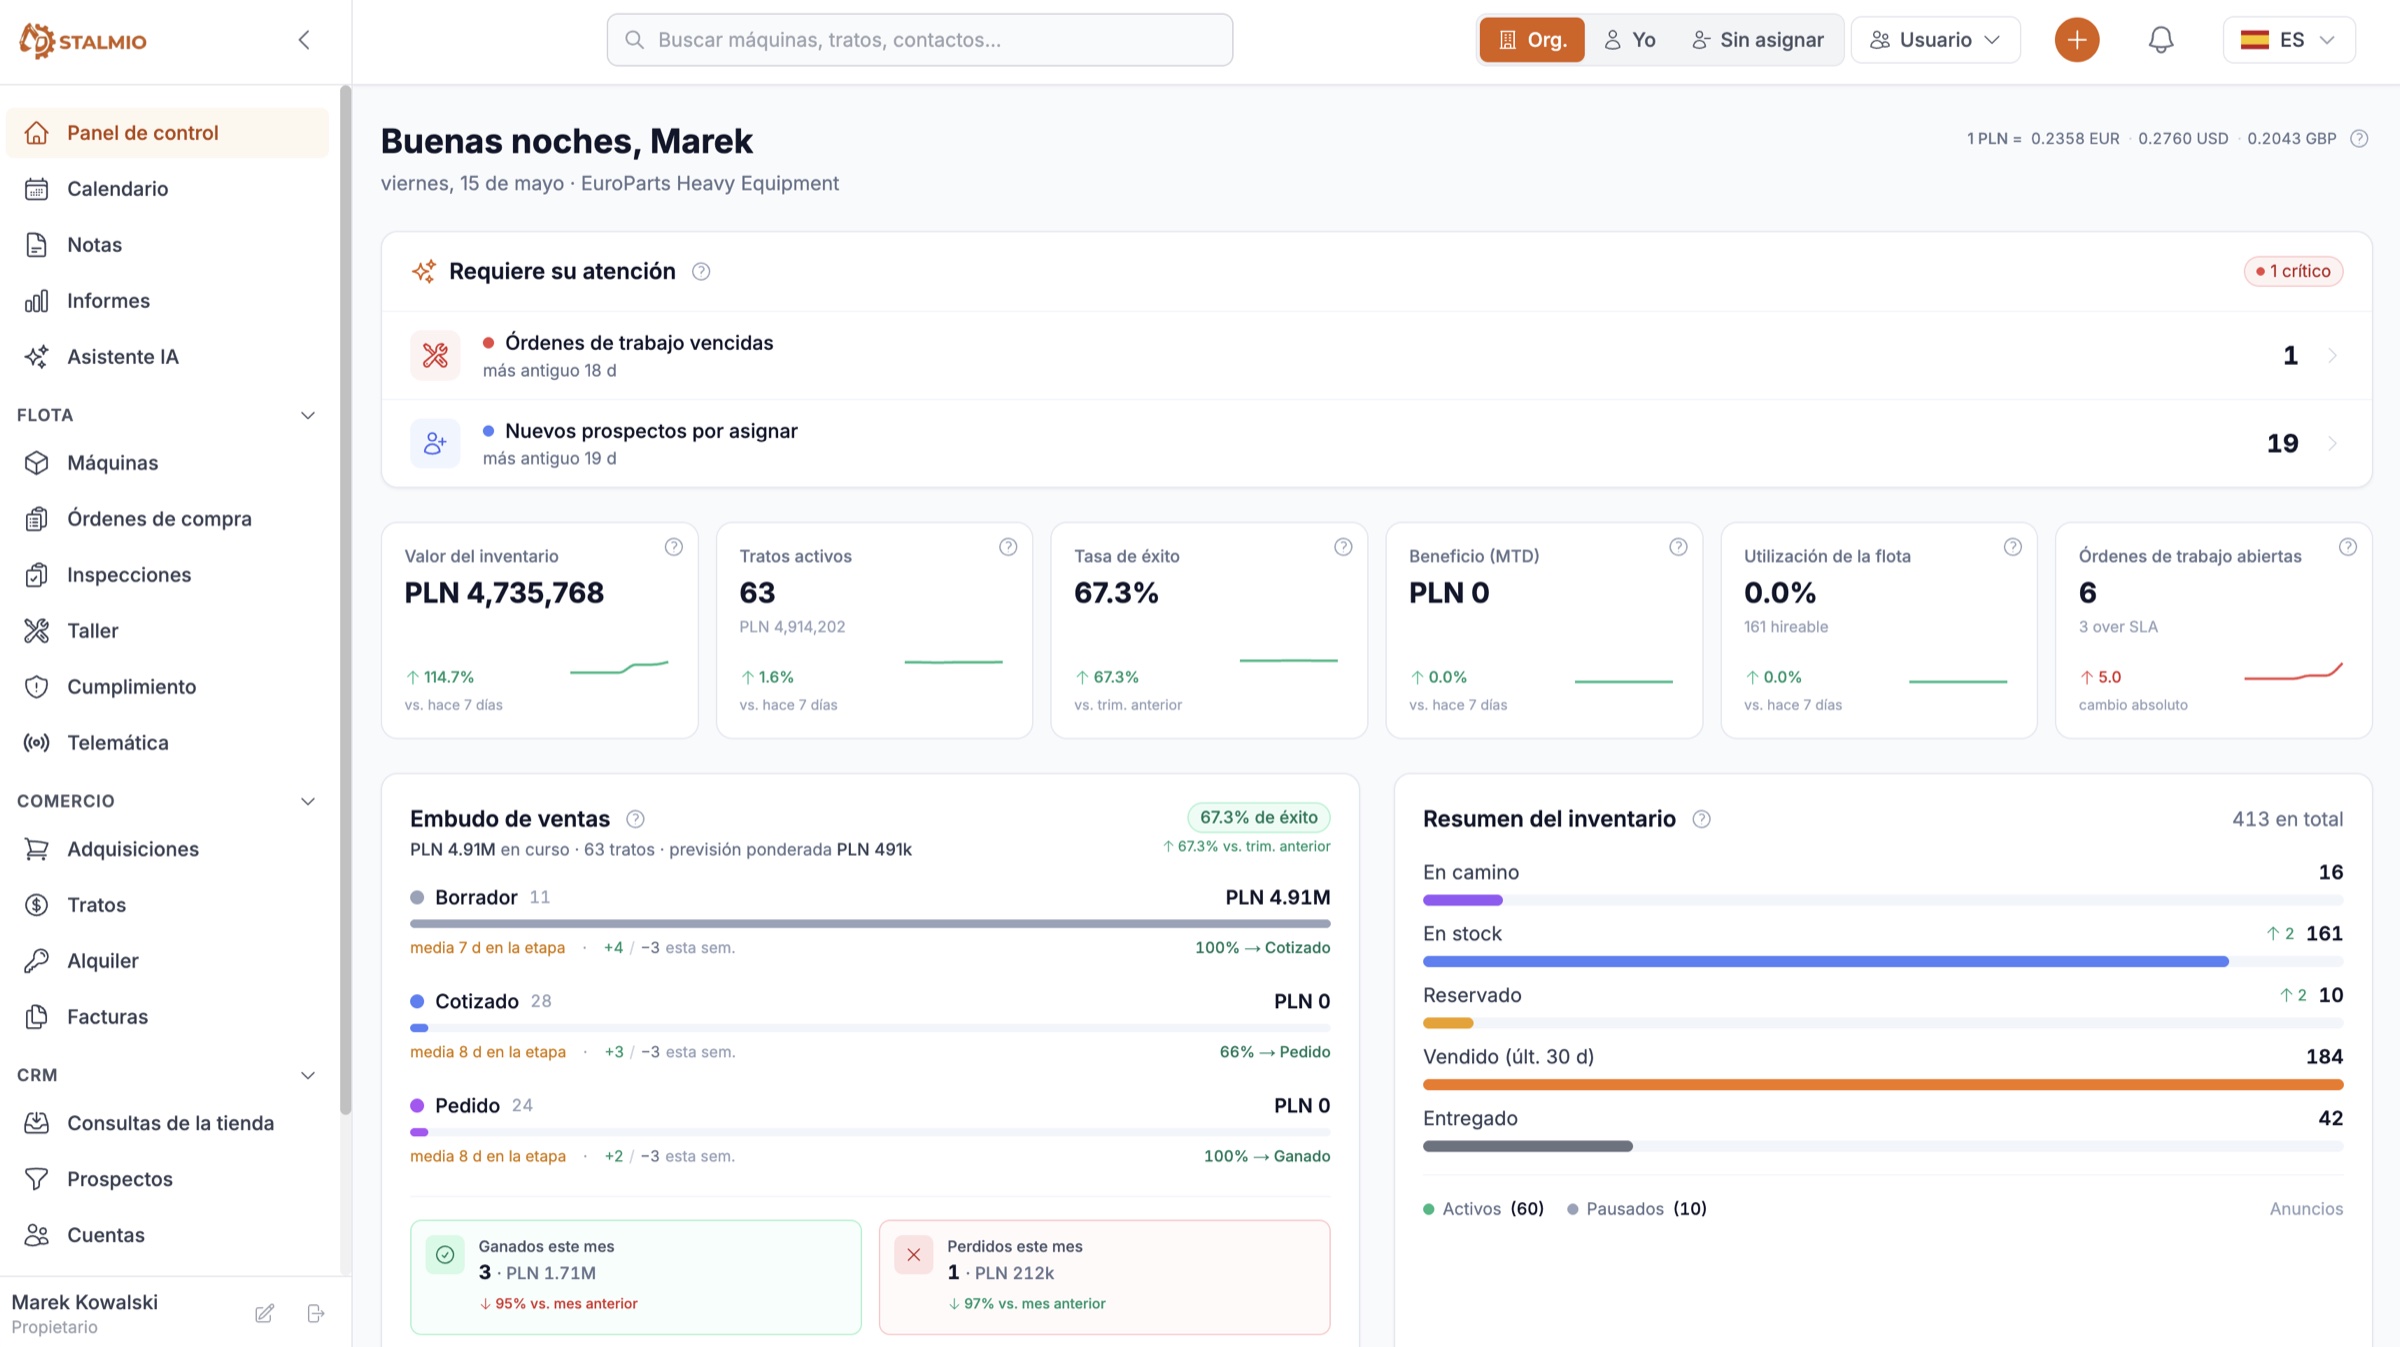
Task: Click the overdue work orders wrench icon
Action: point(435,355)
